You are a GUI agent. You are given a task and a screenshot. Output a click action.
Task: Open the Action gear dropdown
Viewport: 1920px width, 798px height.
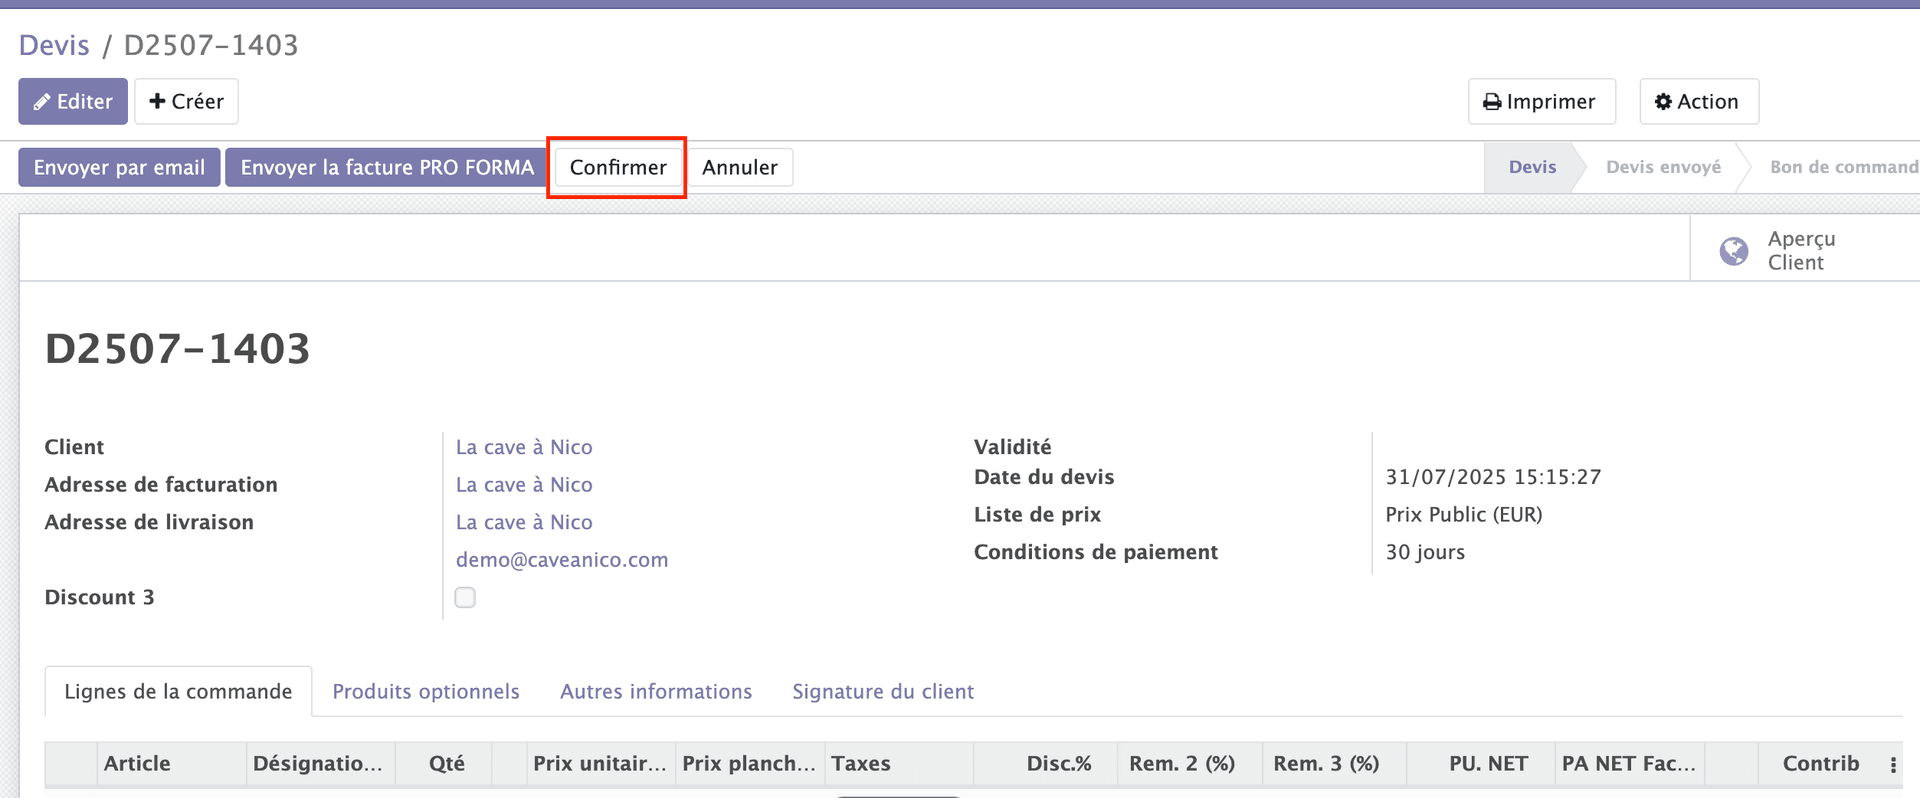click(1698, 102)
